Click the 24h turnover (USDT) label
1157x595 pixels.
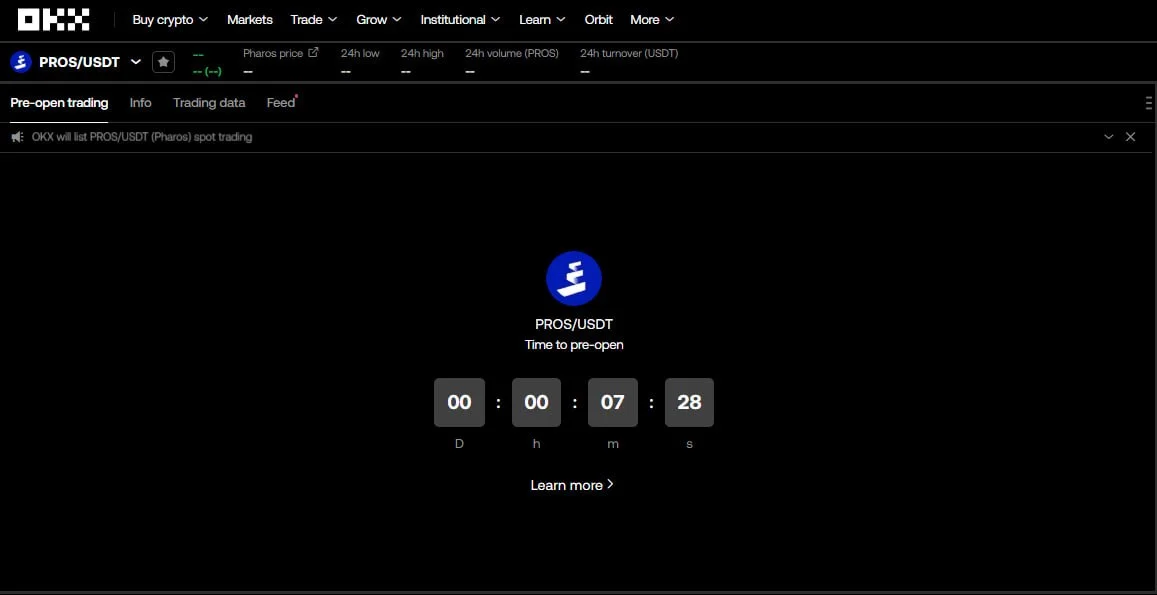tap(629, 53)
